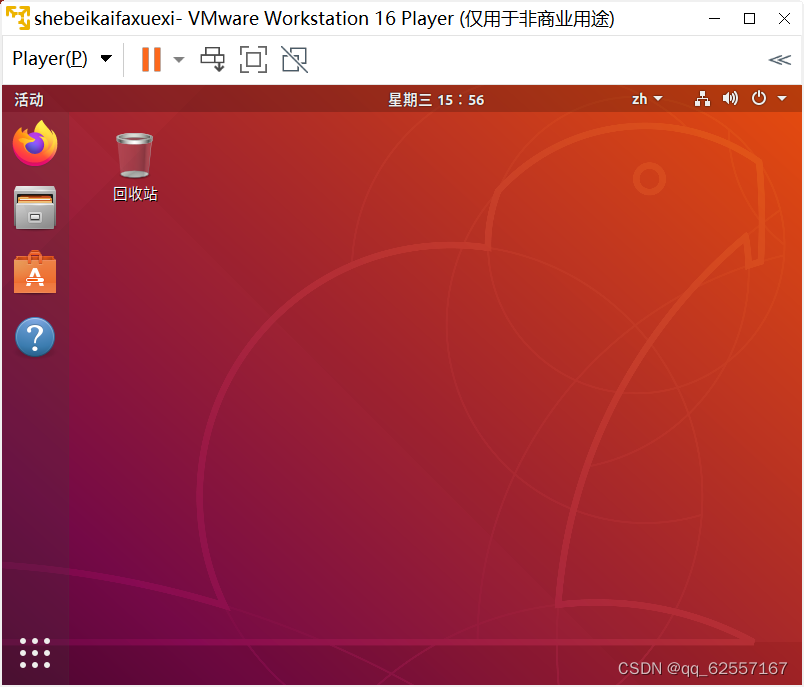Viewport: 804px width, 687px height.
Task: Send Ctrl+Alt+Del to the virtual machine
Action: [212, 59]
